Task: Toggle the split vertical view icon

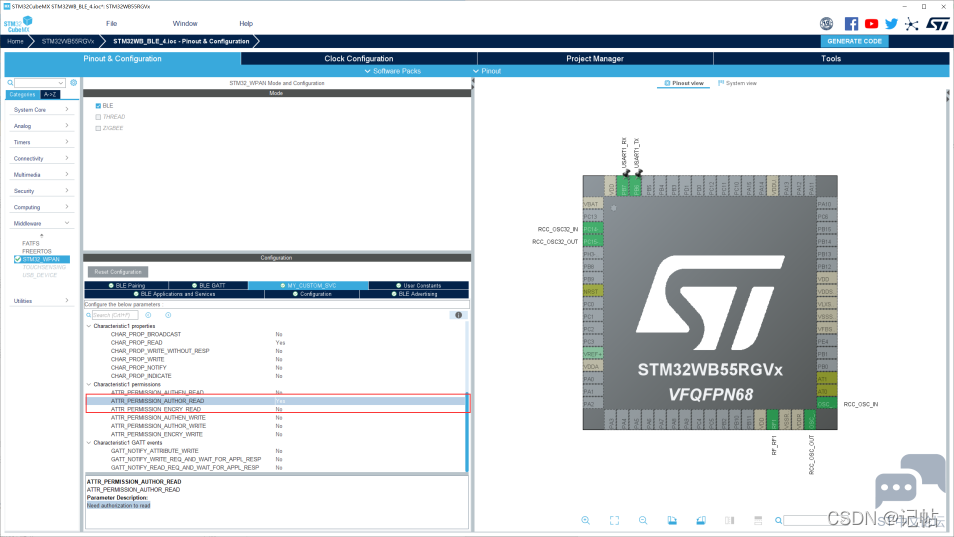Action: coord(729,521)
